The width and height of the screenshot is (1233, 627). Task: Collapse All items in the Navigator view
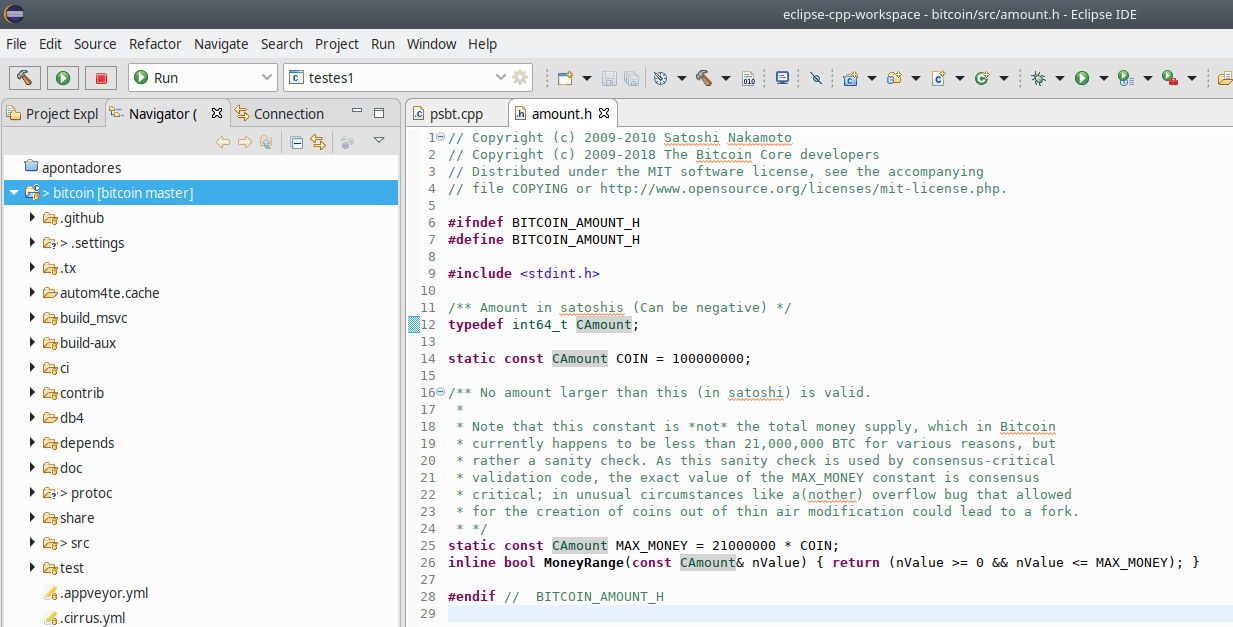point(296,142)
